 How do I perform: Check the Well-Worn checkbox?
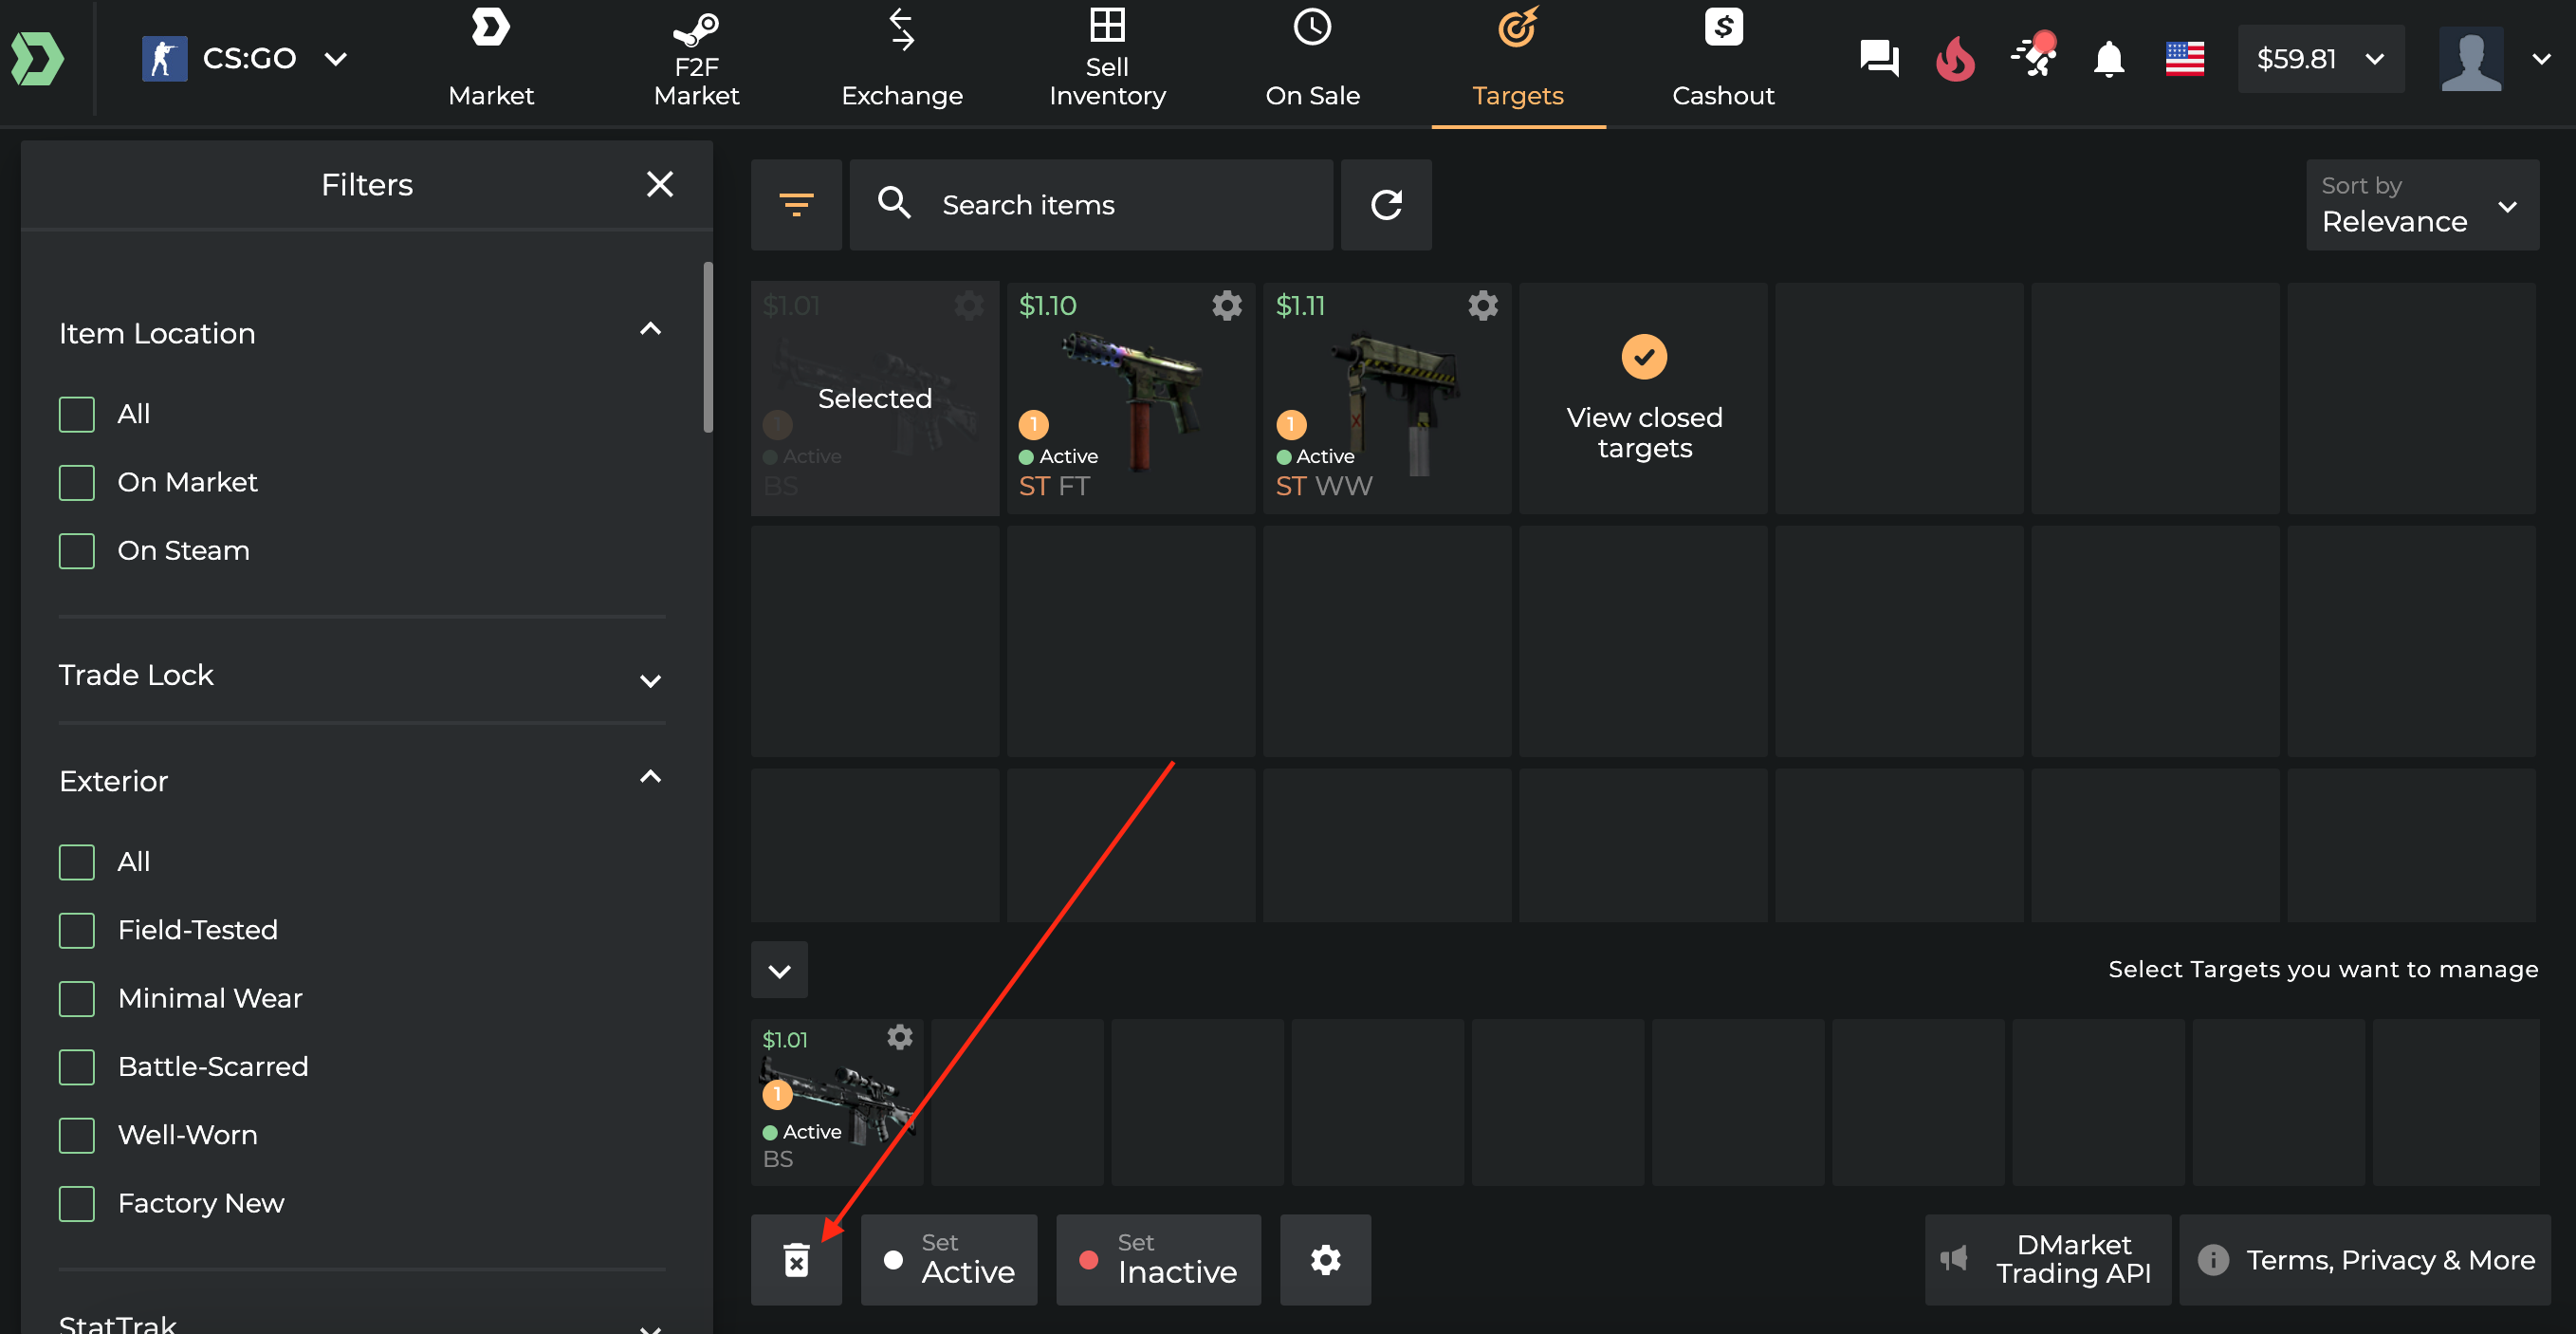(x=77, y=1135)
